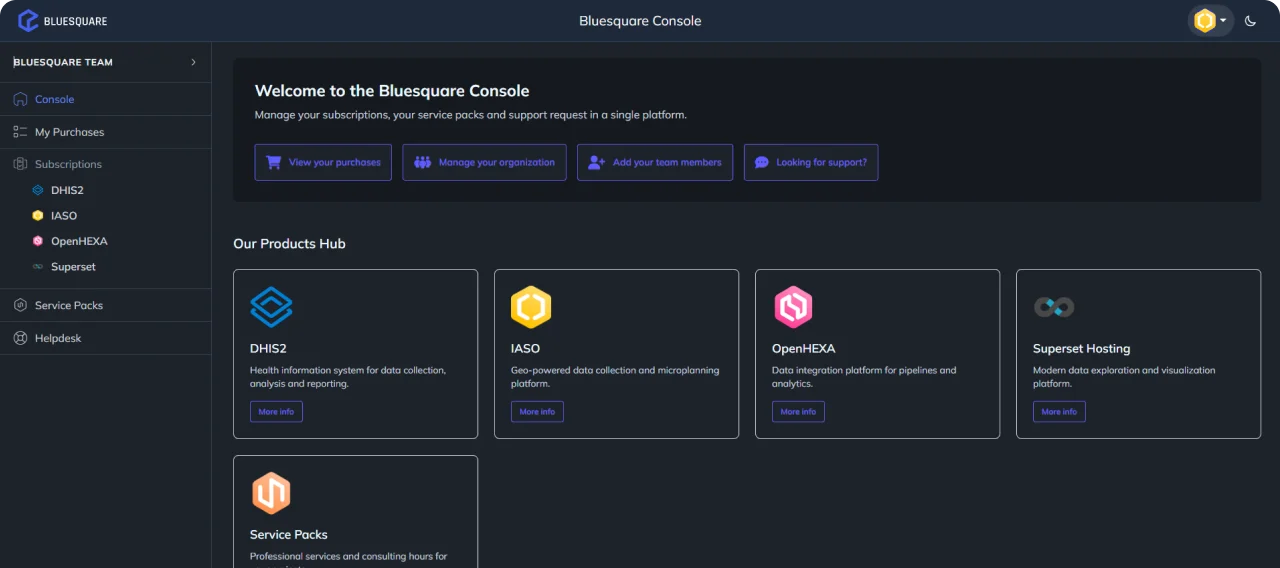Click the OpenHEXA logo on product card

(793, 307)
